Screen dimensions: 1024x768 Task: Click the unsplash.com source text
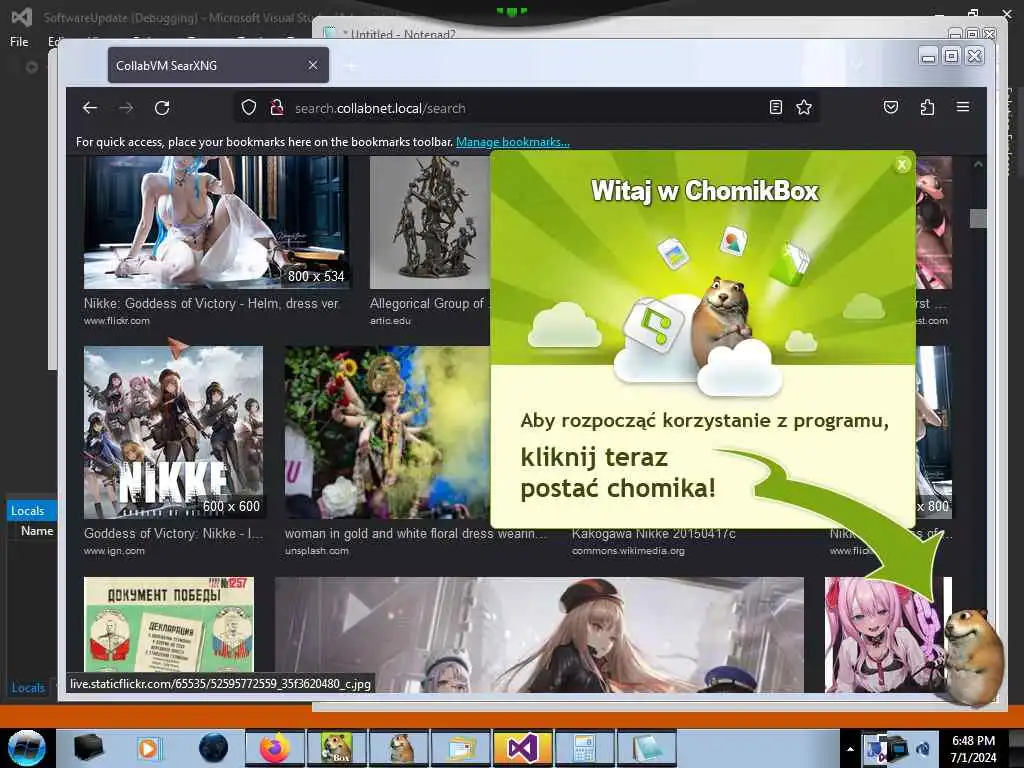[317, 551]
